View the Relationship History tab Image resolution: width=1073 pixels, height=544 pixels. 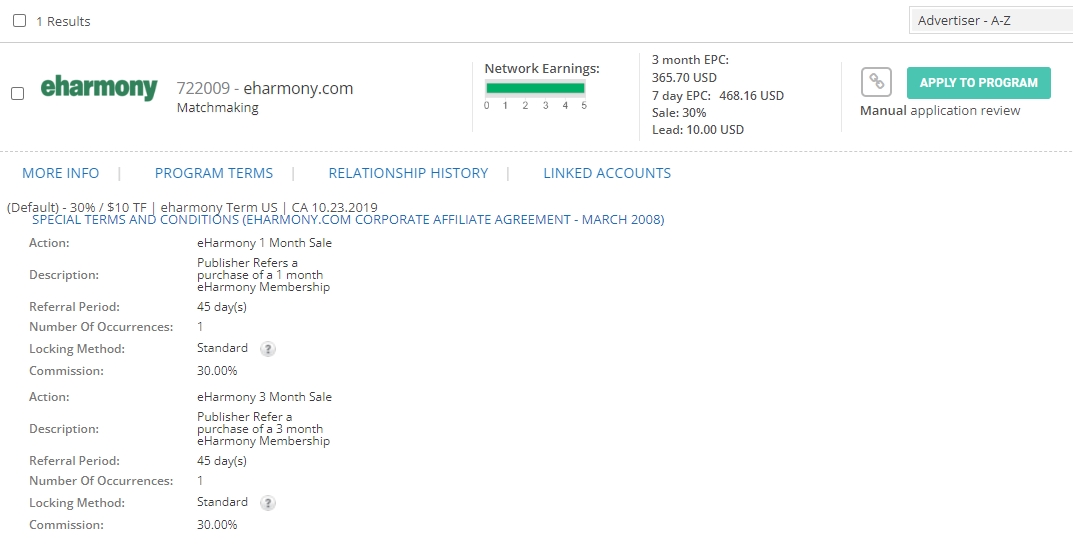click(408, 173)
